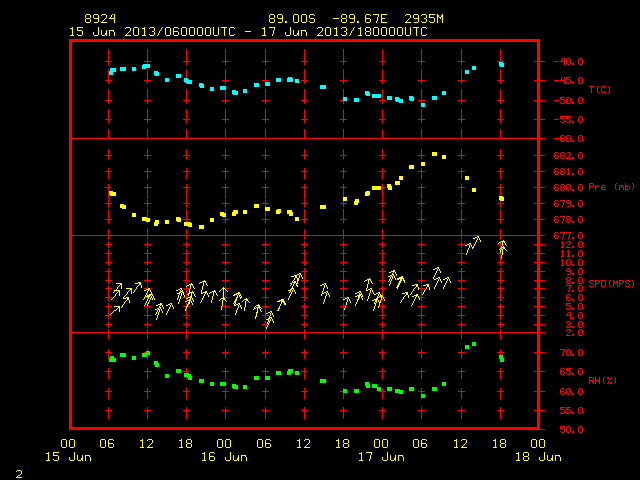The height and width of the screenshot is (480, 640).
Task: Click the 15 Jun date label
Action: pos(68,457)
